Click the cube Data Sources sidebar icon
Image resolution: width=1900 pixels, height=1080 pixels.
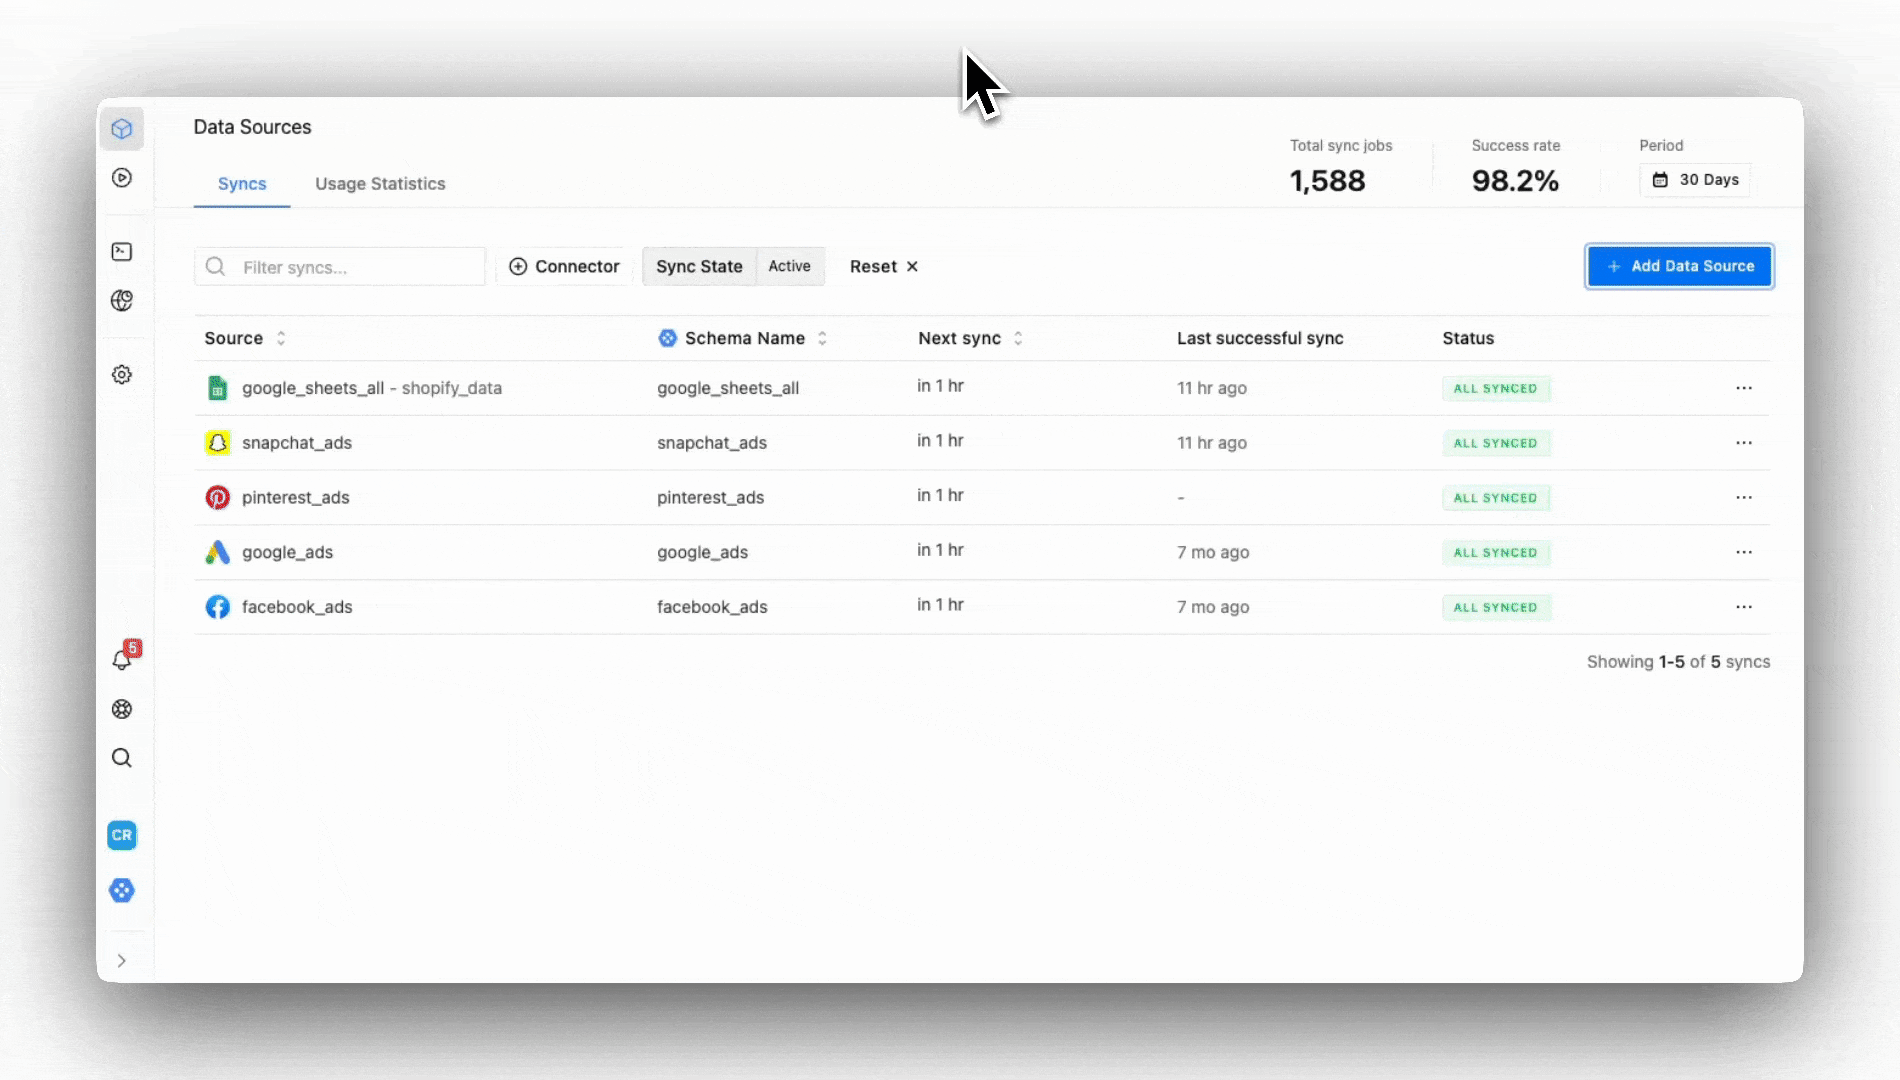pyautogui.click(x=122, y=129)
